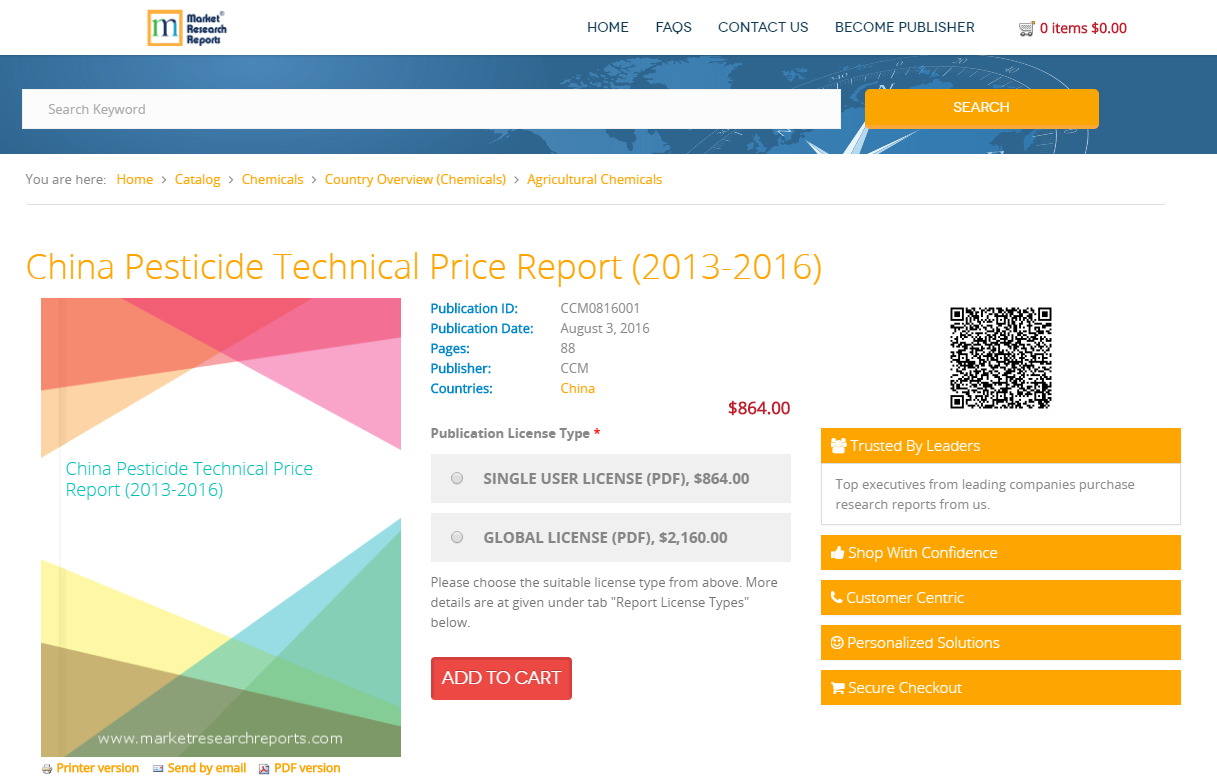Expand the Trusted By Leaders panel header

pos(1001,446)
